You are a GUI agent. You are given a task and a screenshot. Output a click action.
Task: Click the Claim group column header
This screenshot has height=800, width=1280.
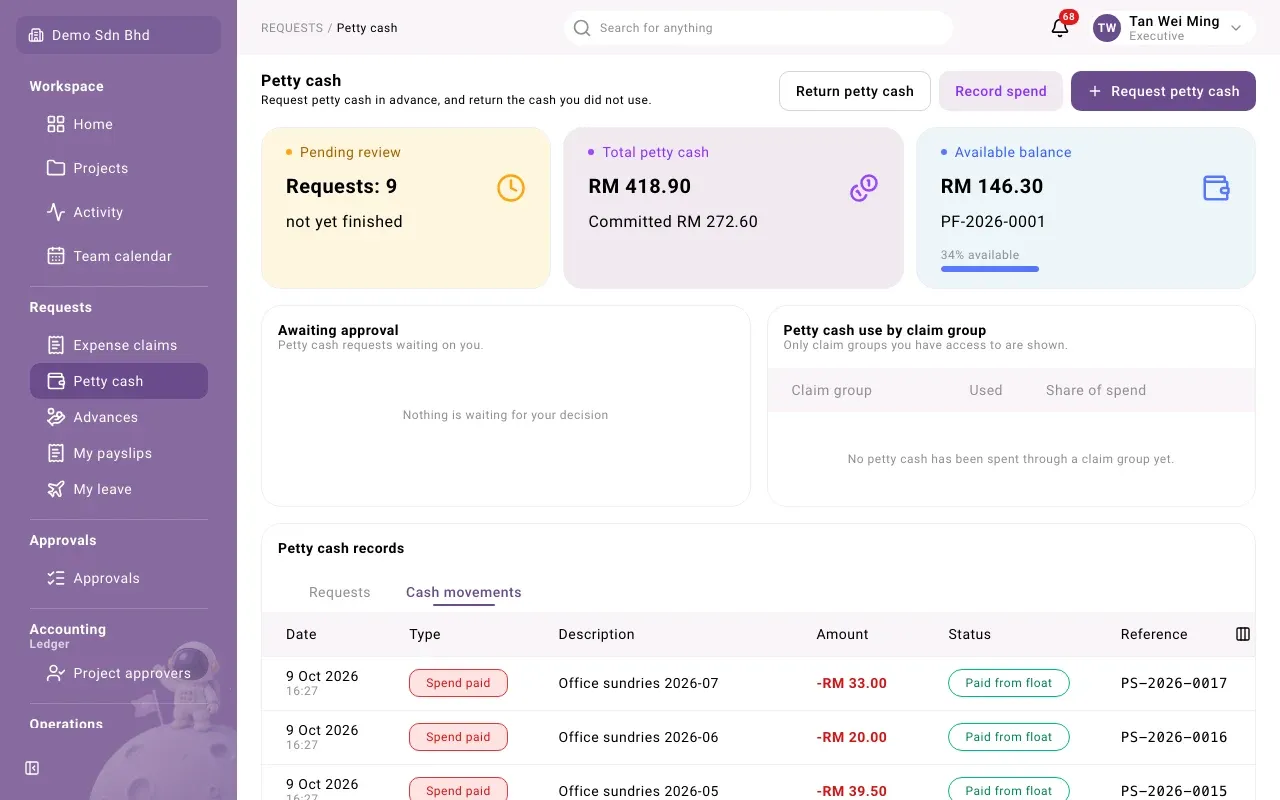pos(832,390)
